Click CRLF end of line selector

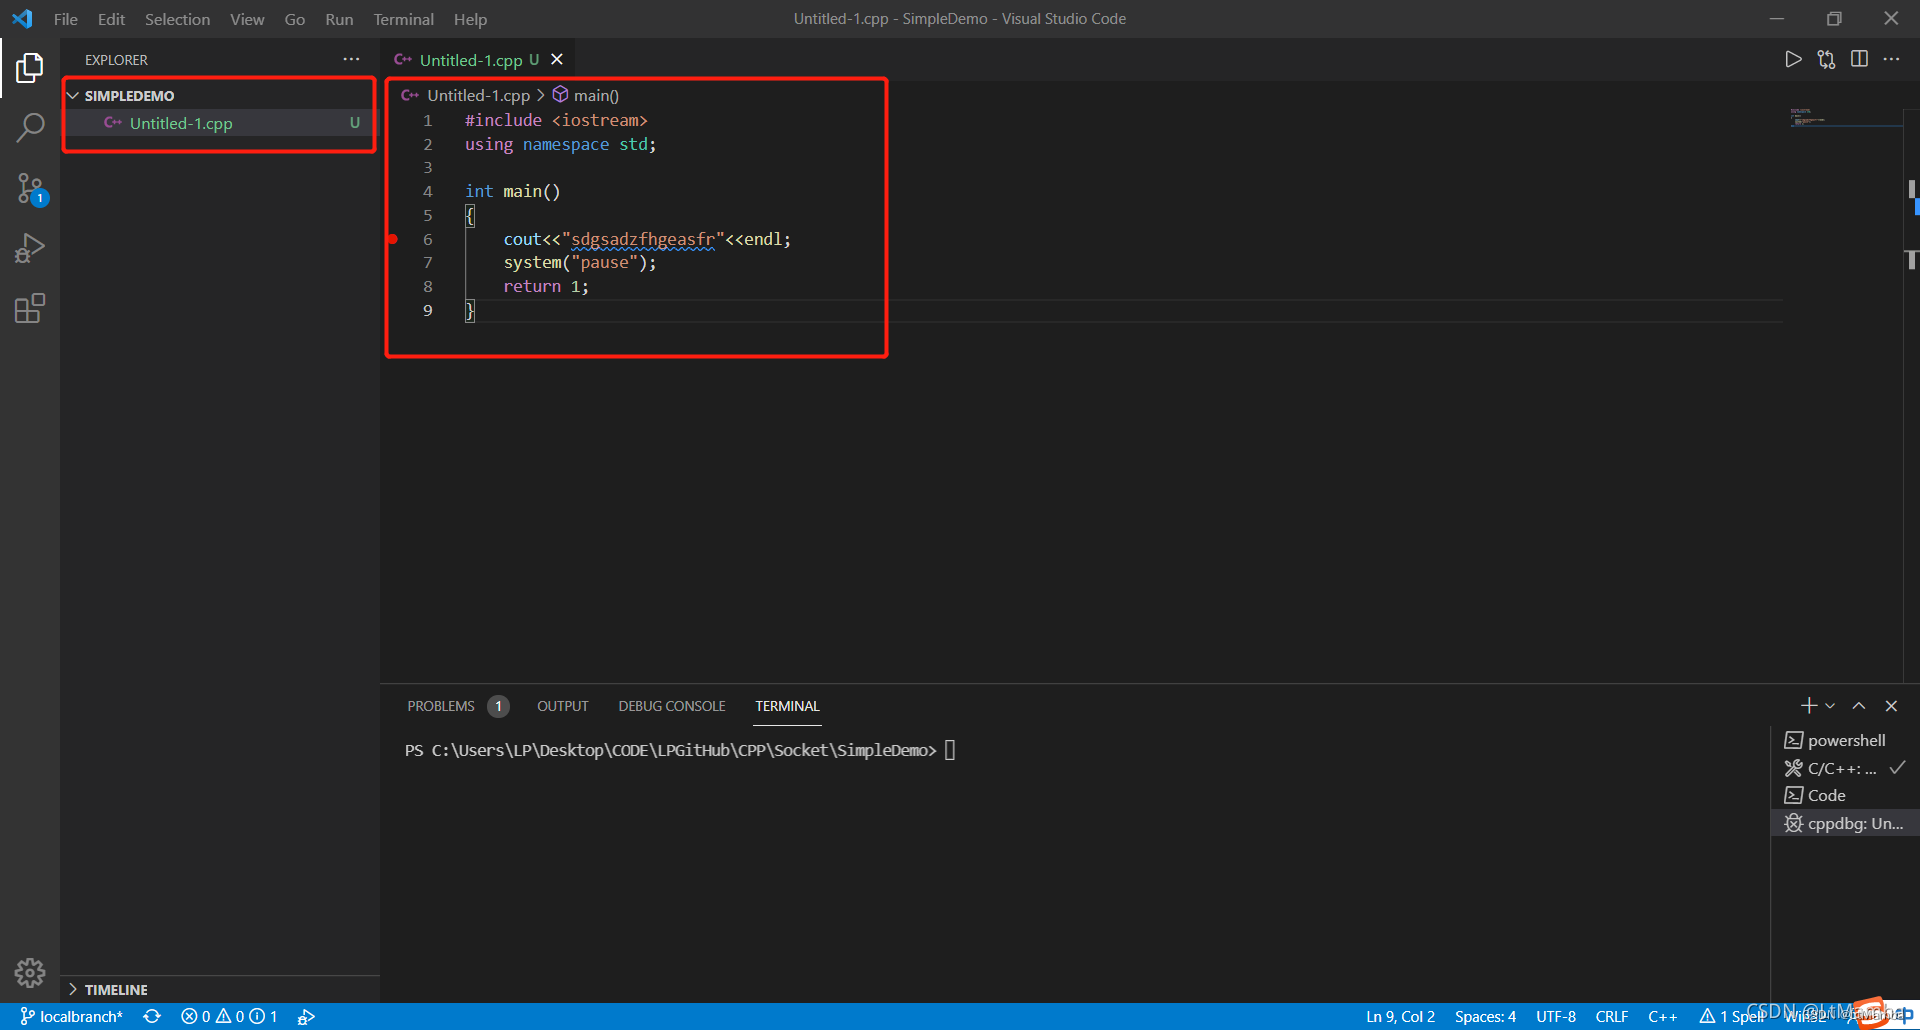click(1612, 1016)
